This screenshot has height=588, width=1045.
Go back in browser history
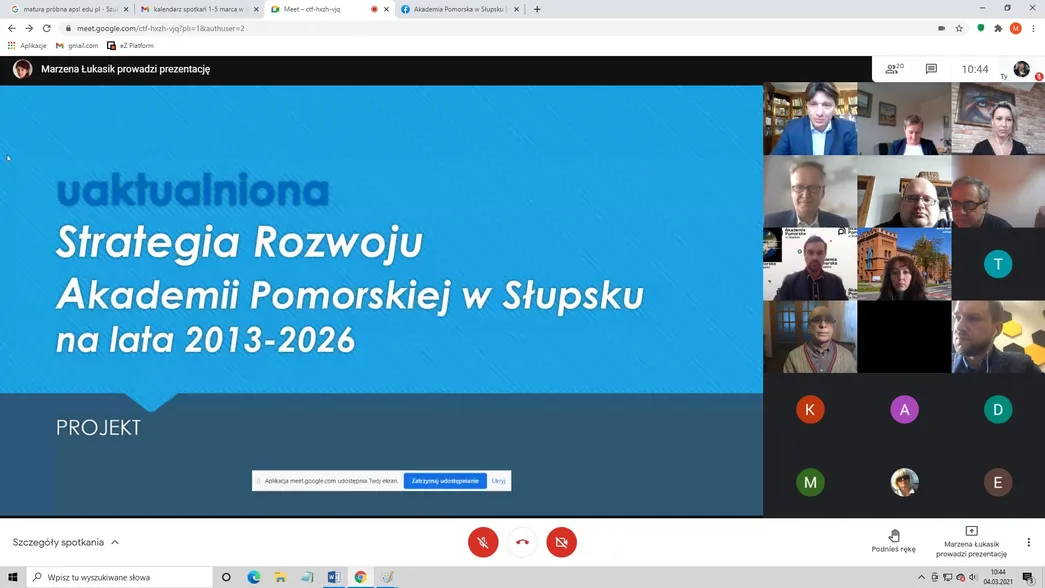11,28
